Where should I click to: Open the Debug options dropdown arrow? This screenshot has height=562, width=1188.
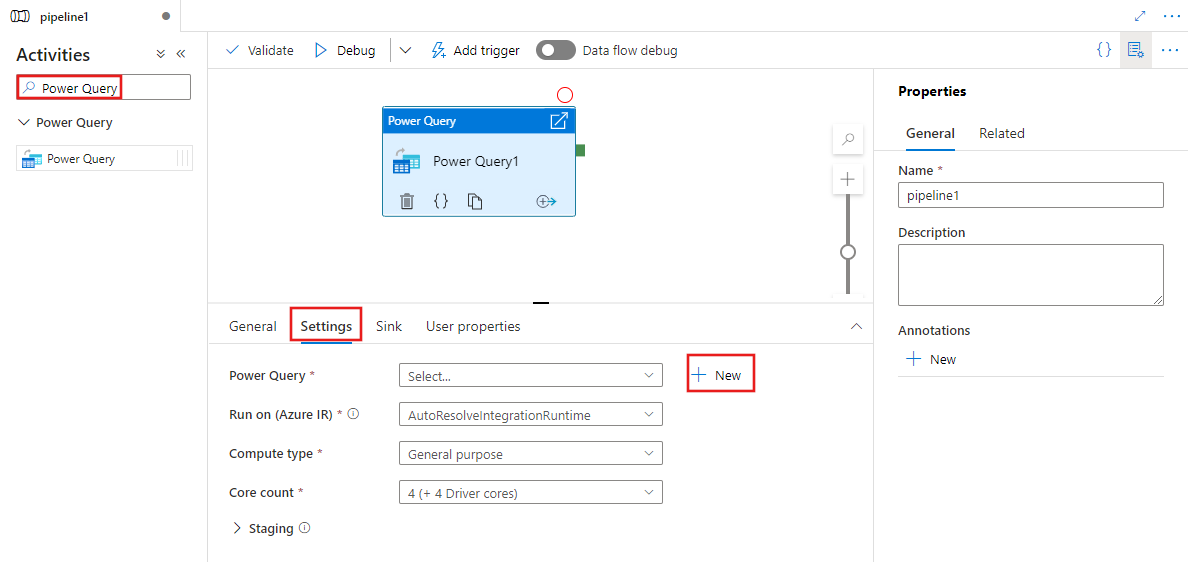pos(405,51)
